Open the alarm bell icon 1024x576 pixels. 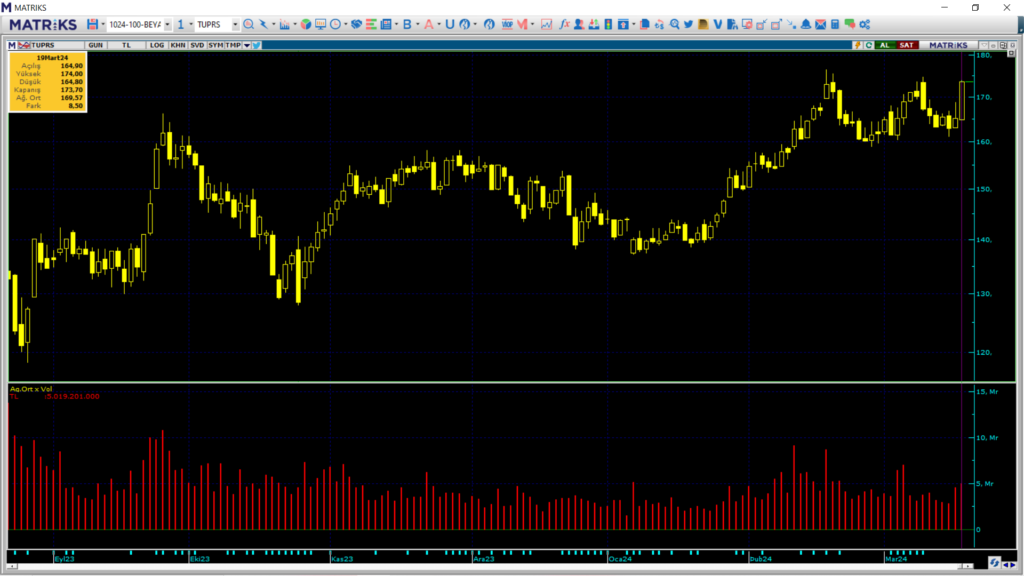tap(806, 24)
